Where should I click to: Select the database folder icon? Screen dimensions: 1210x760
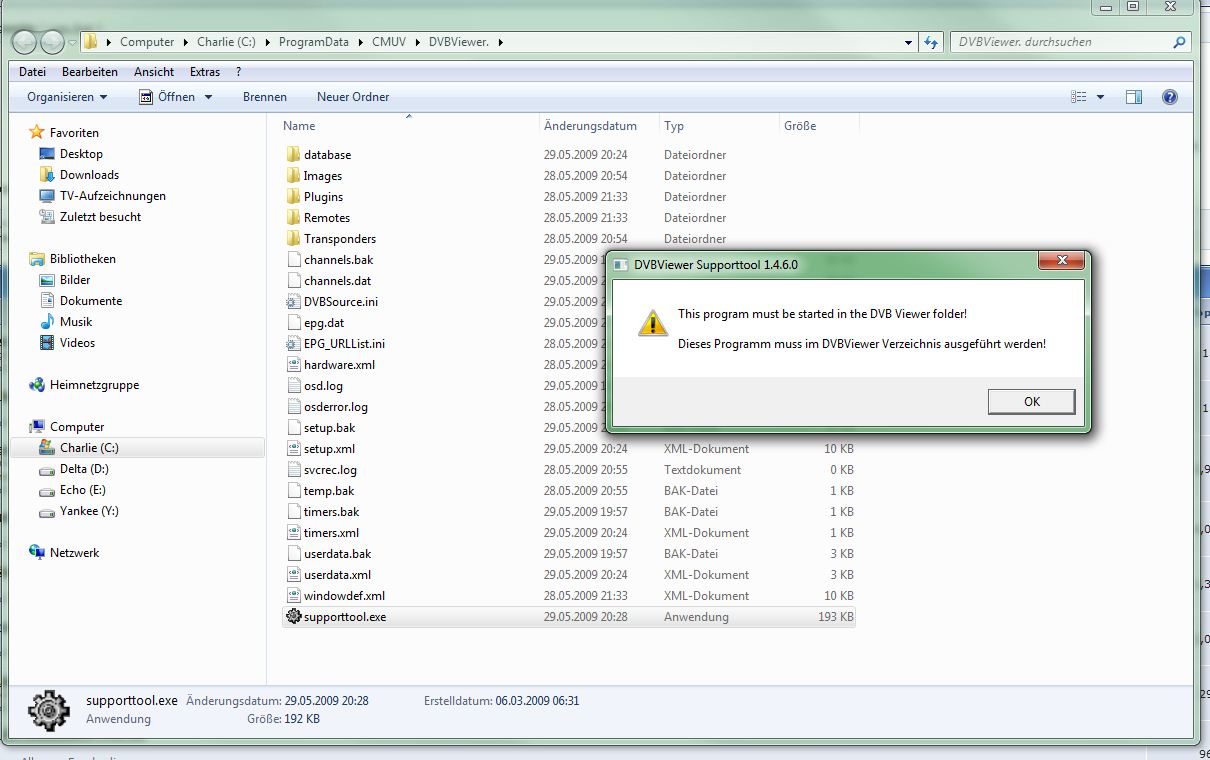coord(293,155)
